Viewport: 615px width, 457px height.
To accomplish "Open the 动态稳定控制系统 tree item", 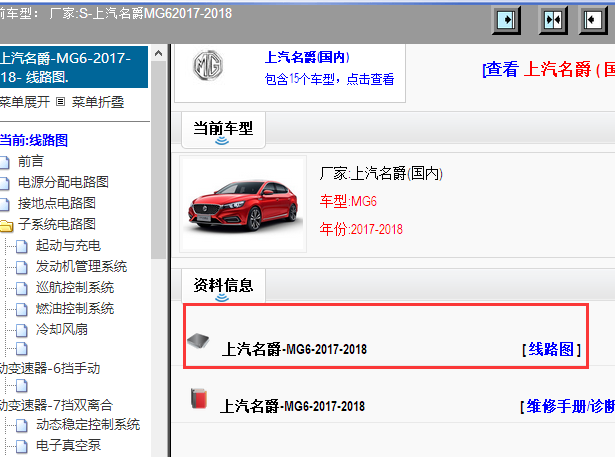I will pos(88,424).
